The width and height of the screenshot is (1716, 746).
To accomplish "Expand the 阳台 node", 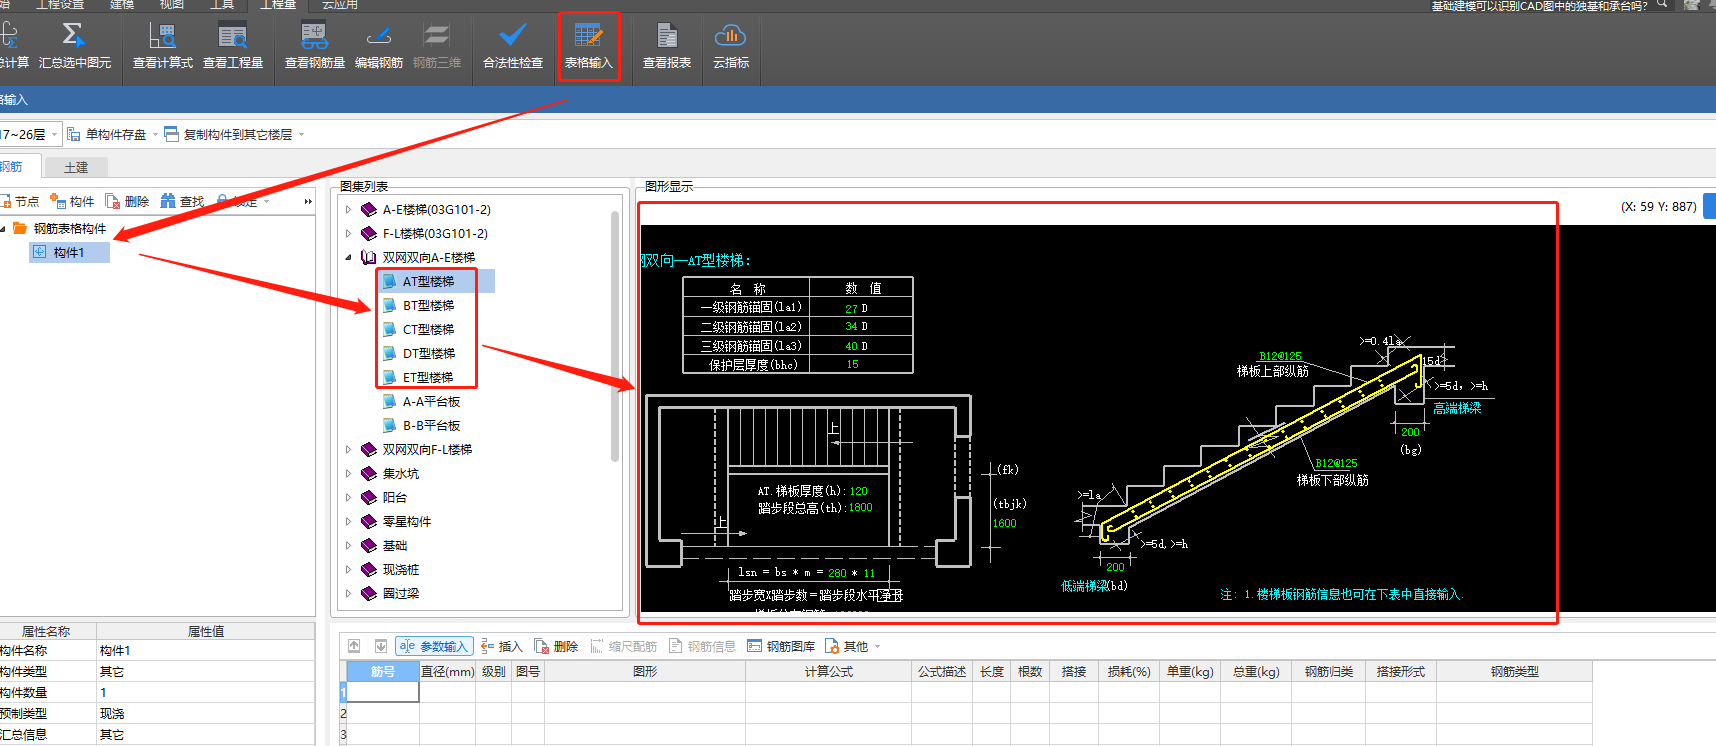I will [349, 497].
